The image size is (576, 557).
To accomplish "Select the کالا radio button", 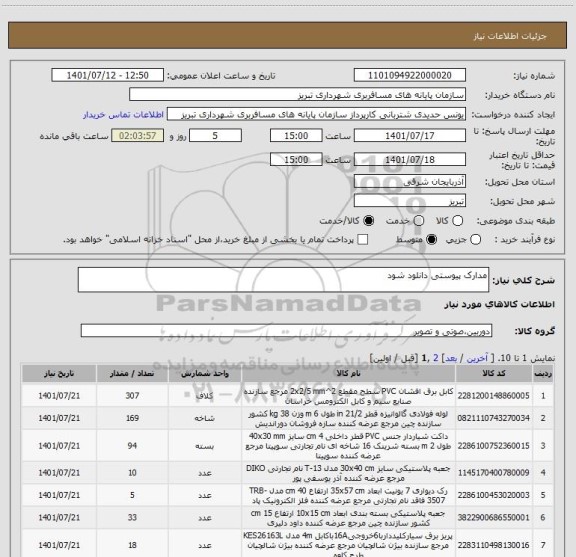I will 458,221.
